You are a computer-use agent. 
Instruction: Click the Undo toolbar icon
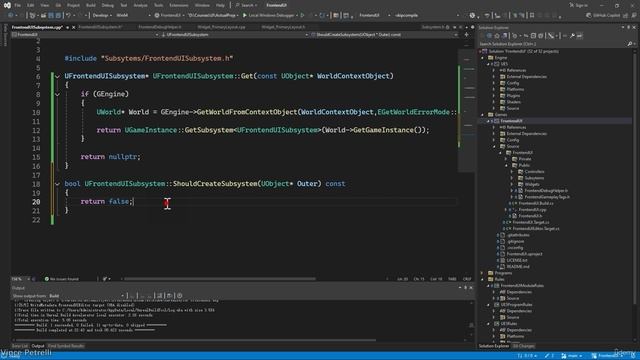68,16
